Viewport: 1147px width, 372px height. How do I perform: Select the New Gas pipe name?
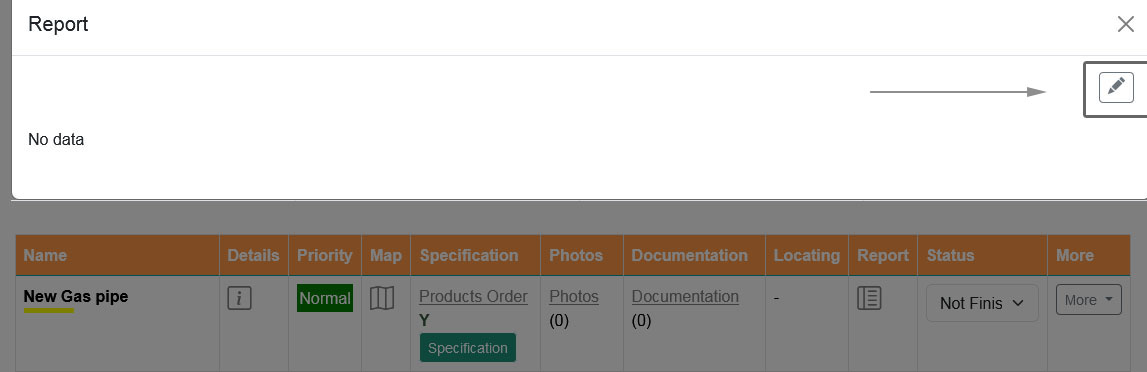coord(75,296)
